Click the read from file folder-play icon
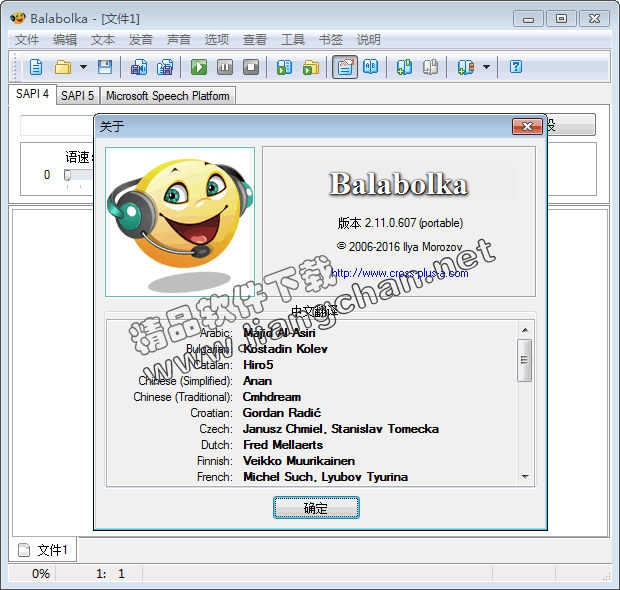This screenshot has height=590, width=620. (x=311, y=67)
